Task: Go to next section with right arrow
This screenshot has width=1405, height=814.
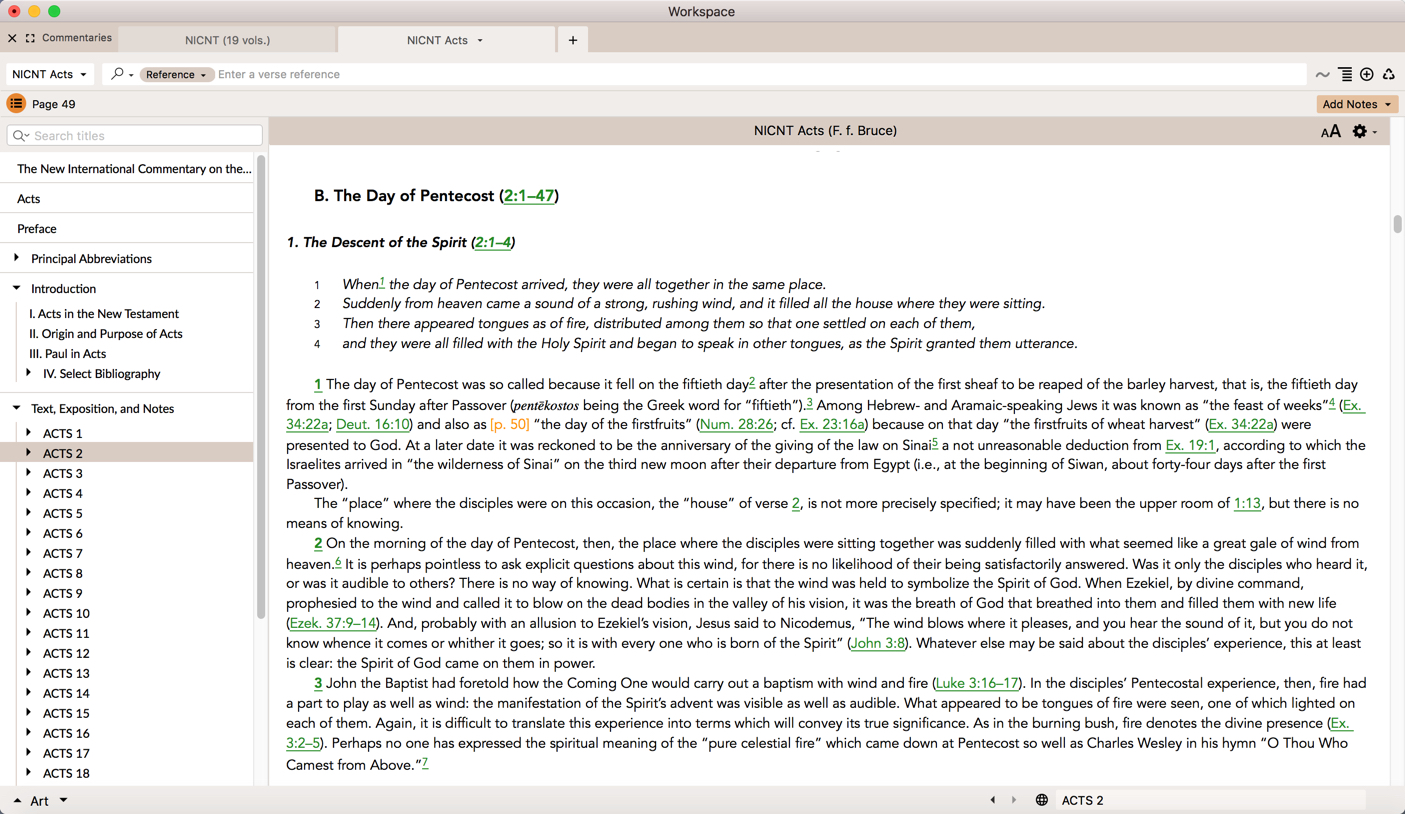Action: pyautogui.click(x=1014, y=800)
